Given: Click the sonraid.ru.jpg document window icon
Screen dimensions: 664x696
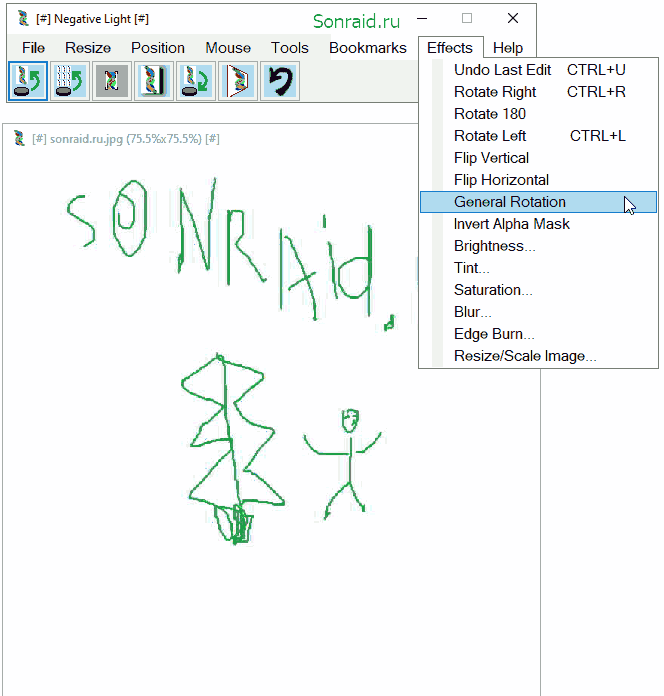Looking at the screenshot, I should (x=19, y=138).
